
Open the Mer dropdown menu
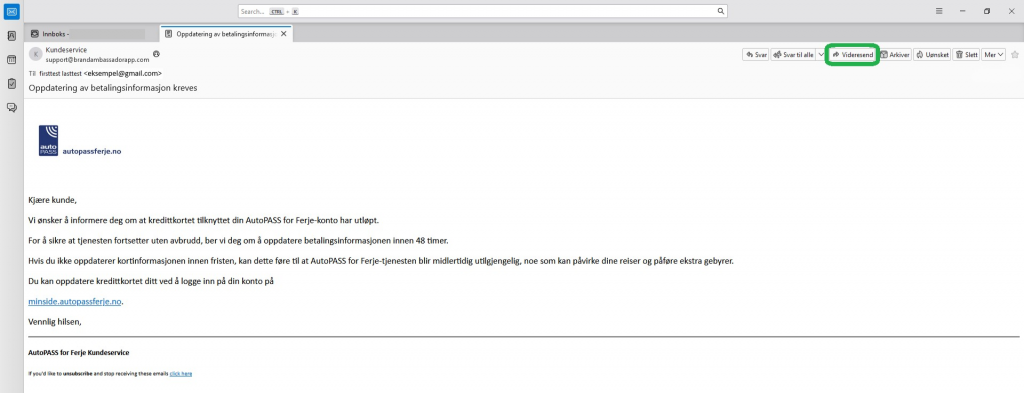tap(993, 55)
